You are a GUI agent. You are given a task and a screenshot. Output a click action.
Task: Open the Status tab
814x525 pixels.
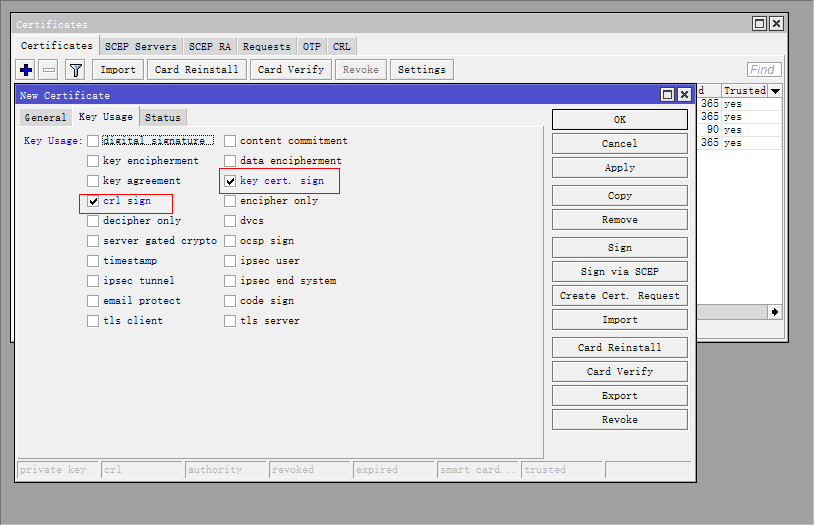point(162,117)
